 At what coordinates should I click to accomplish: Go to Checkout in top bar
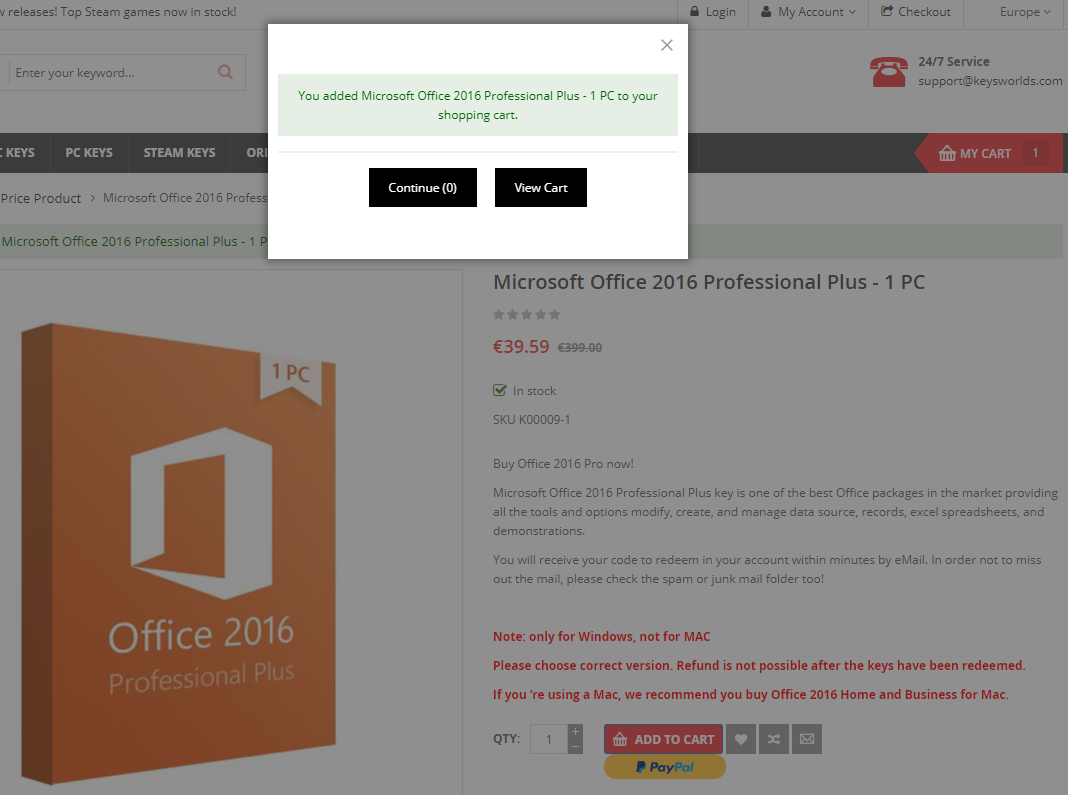coord(915,12)
